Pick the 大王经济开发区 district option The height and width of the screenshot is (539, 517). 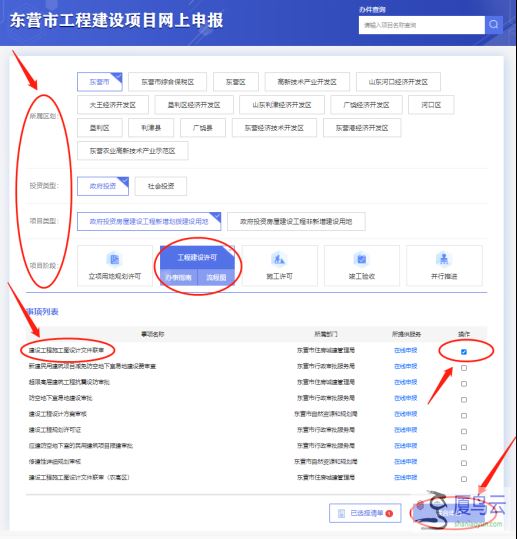pyautogui.click(x=113, y=105)
